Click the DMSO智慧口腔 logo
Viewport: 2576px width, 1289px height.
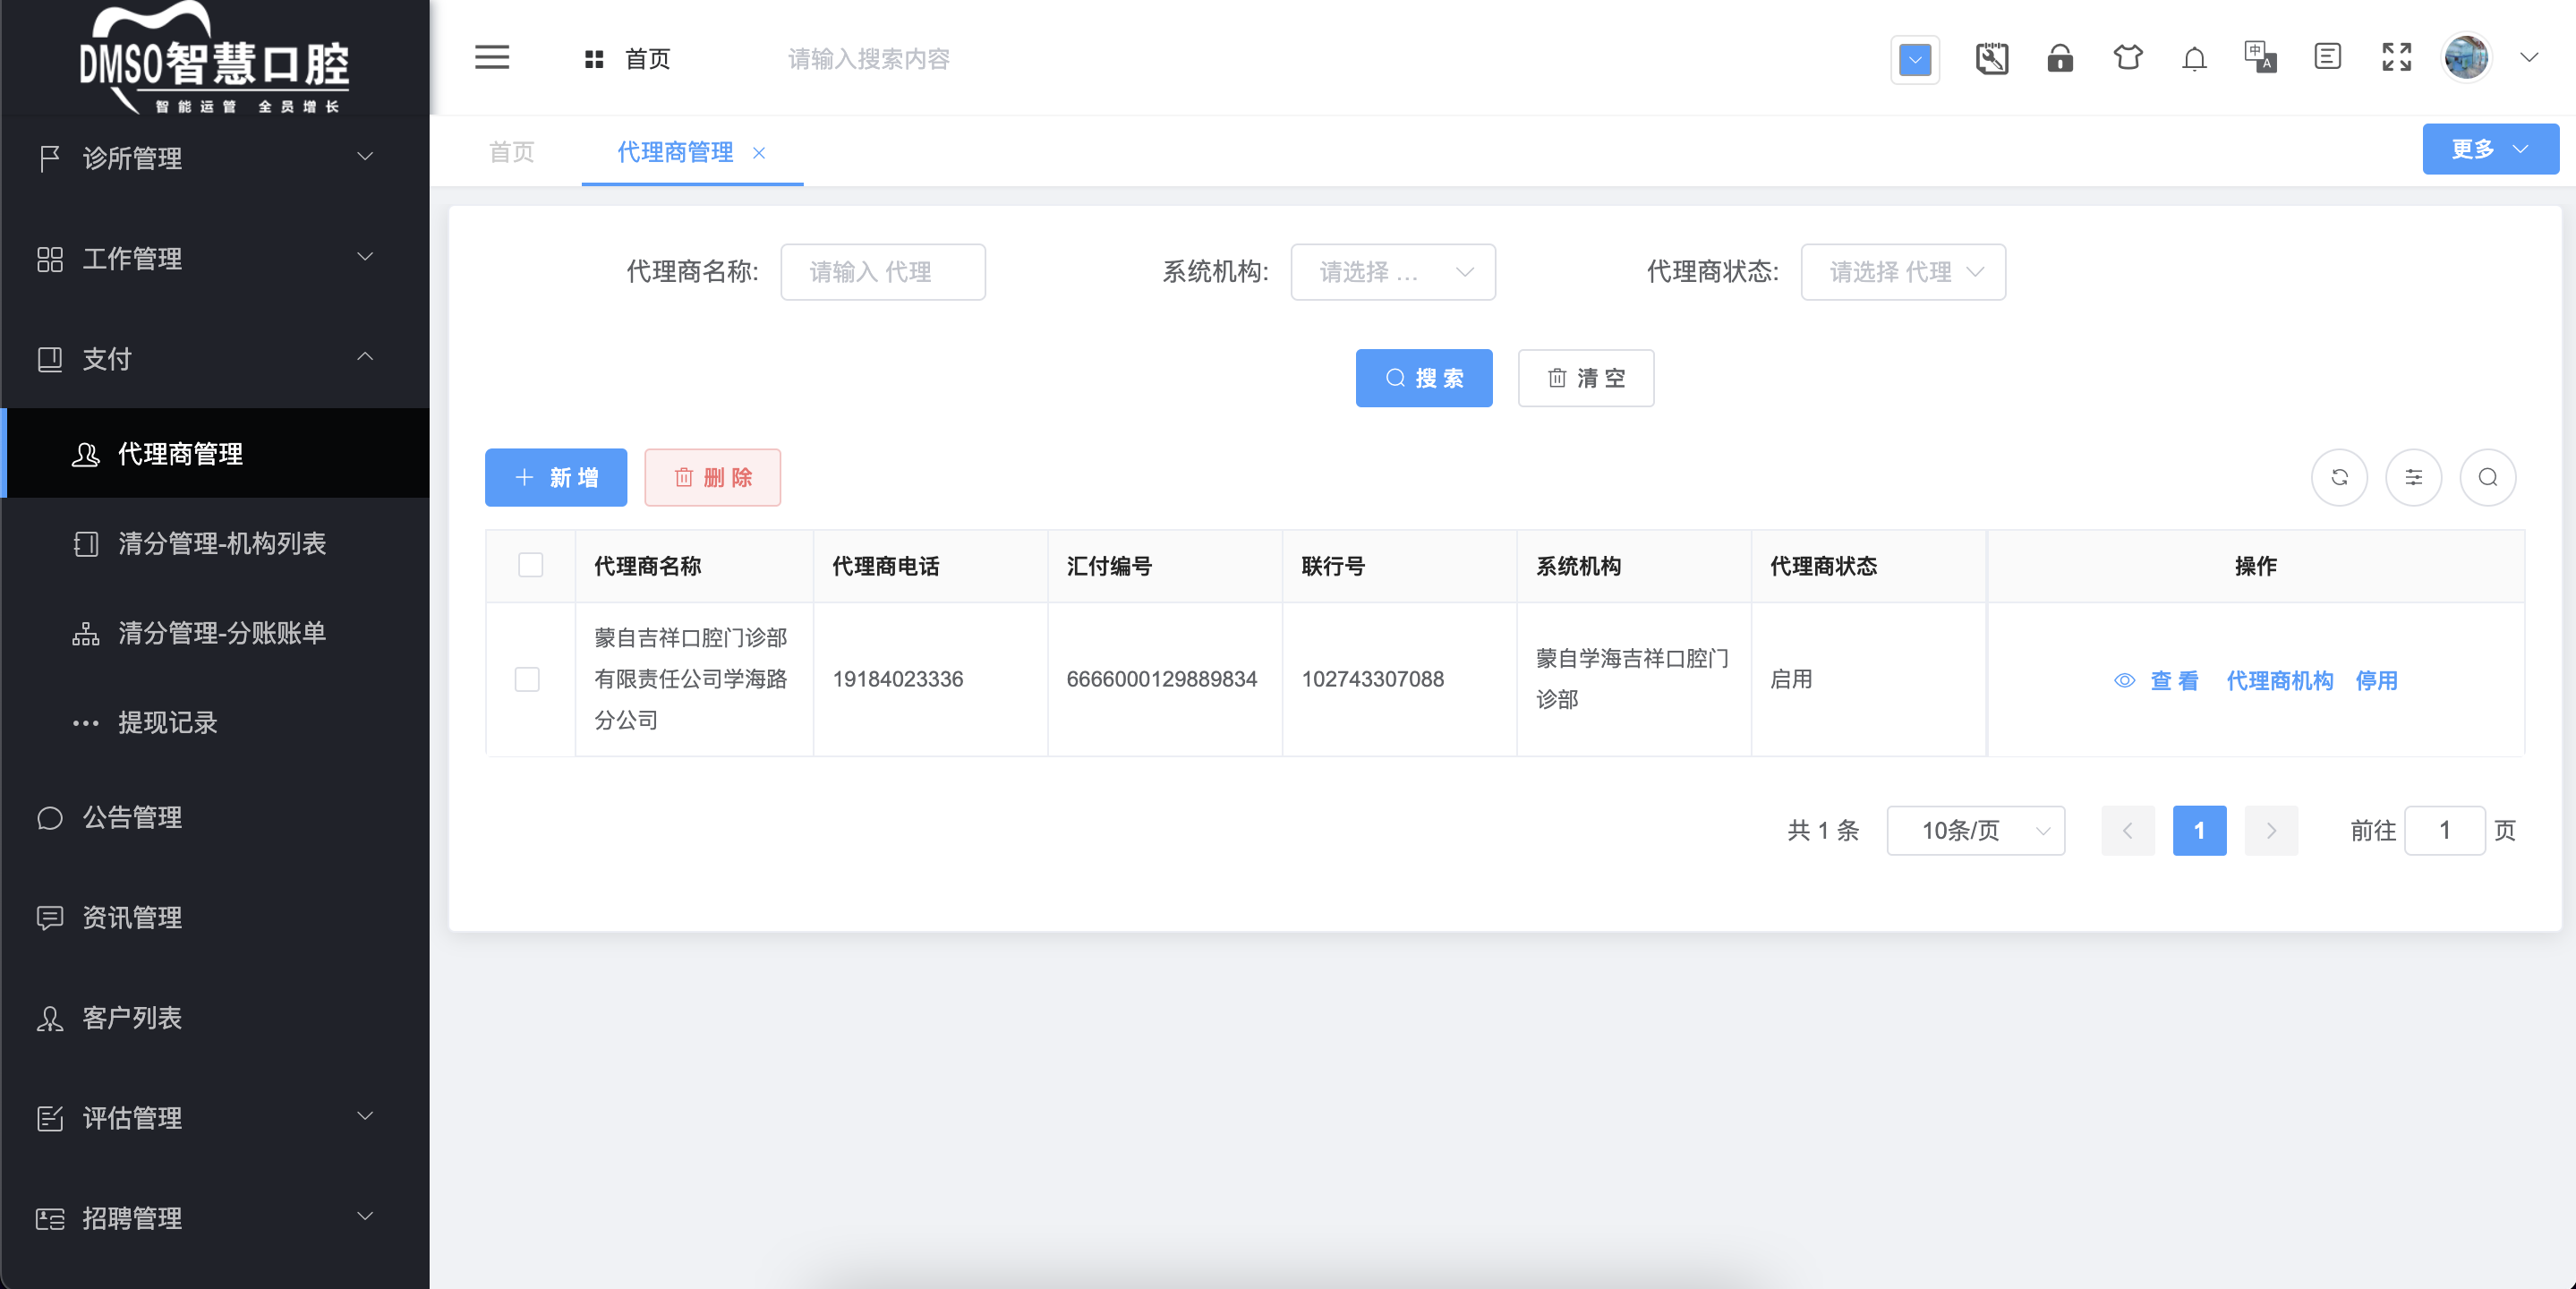(x=214, y=60)
